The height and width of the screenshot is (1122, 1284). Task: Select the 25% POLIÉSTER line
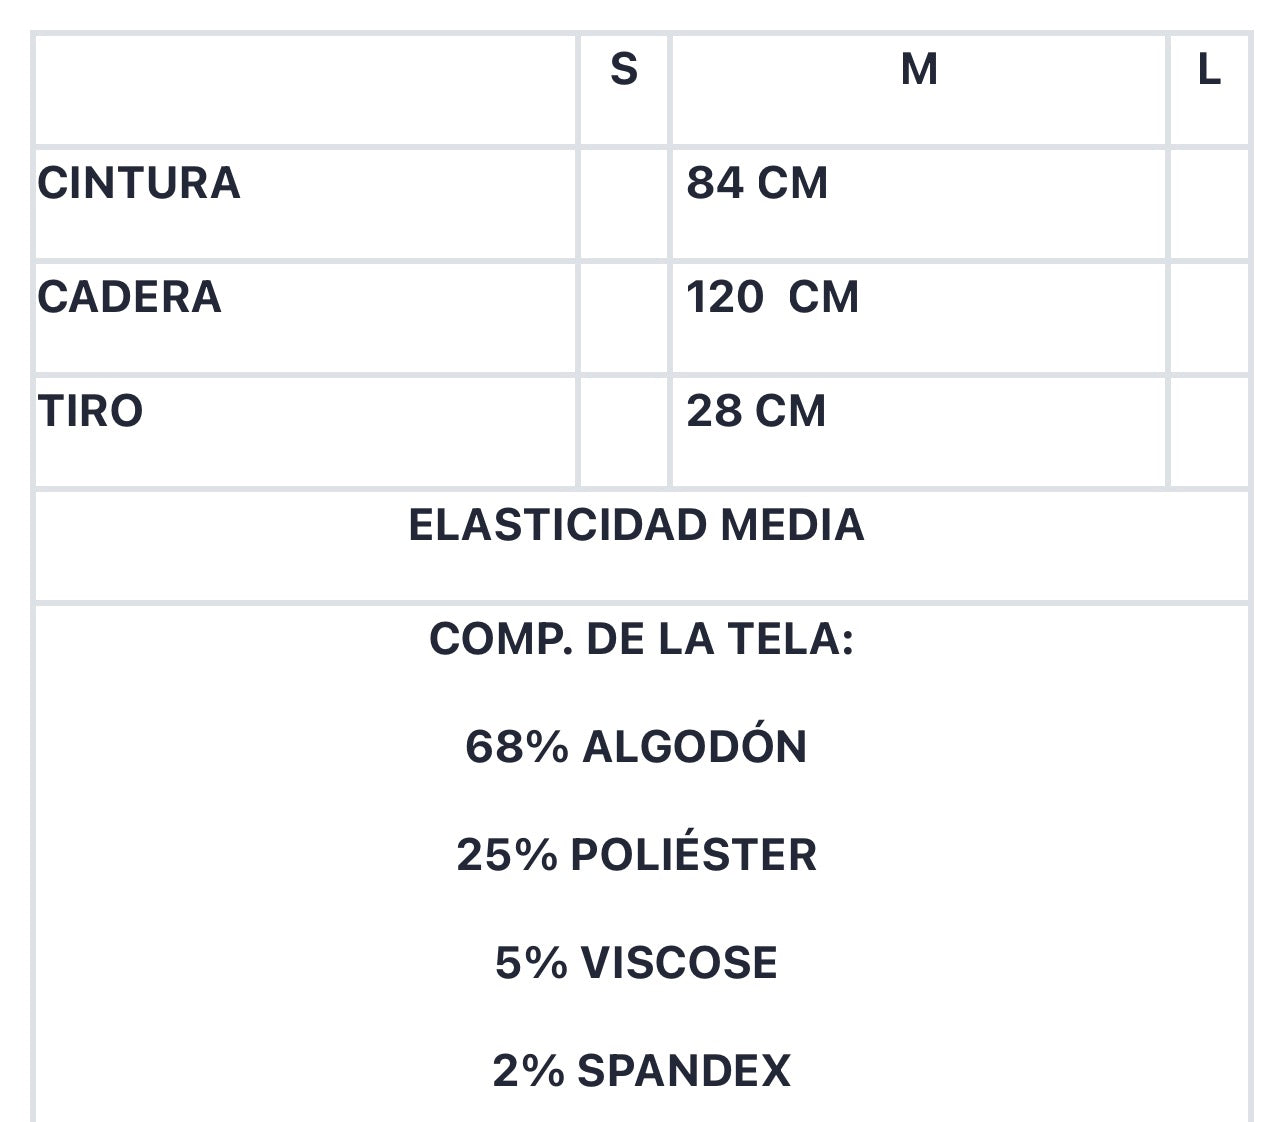(x=637, y=854)
